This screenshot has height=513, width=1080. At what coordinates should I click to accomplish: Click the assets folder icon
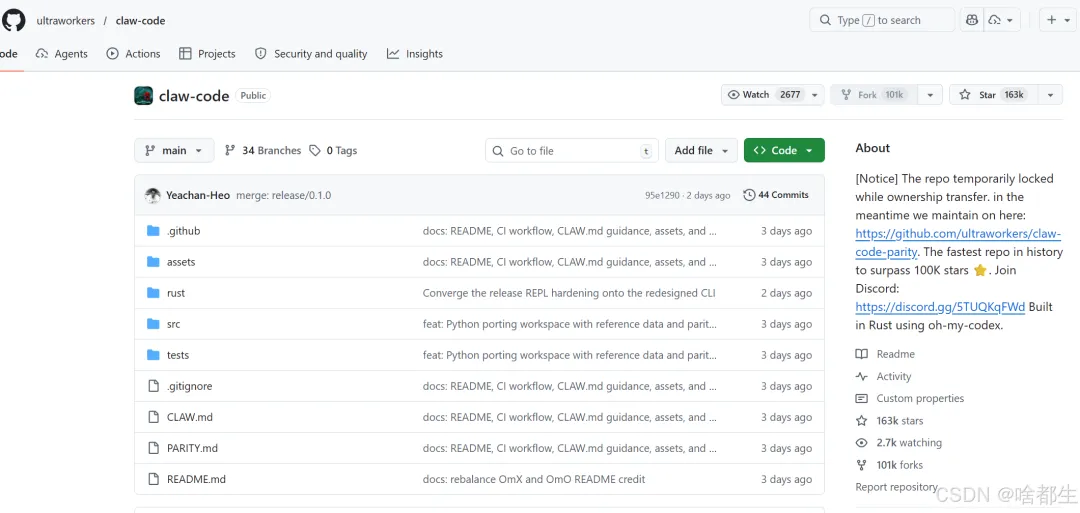click(154, 262)
